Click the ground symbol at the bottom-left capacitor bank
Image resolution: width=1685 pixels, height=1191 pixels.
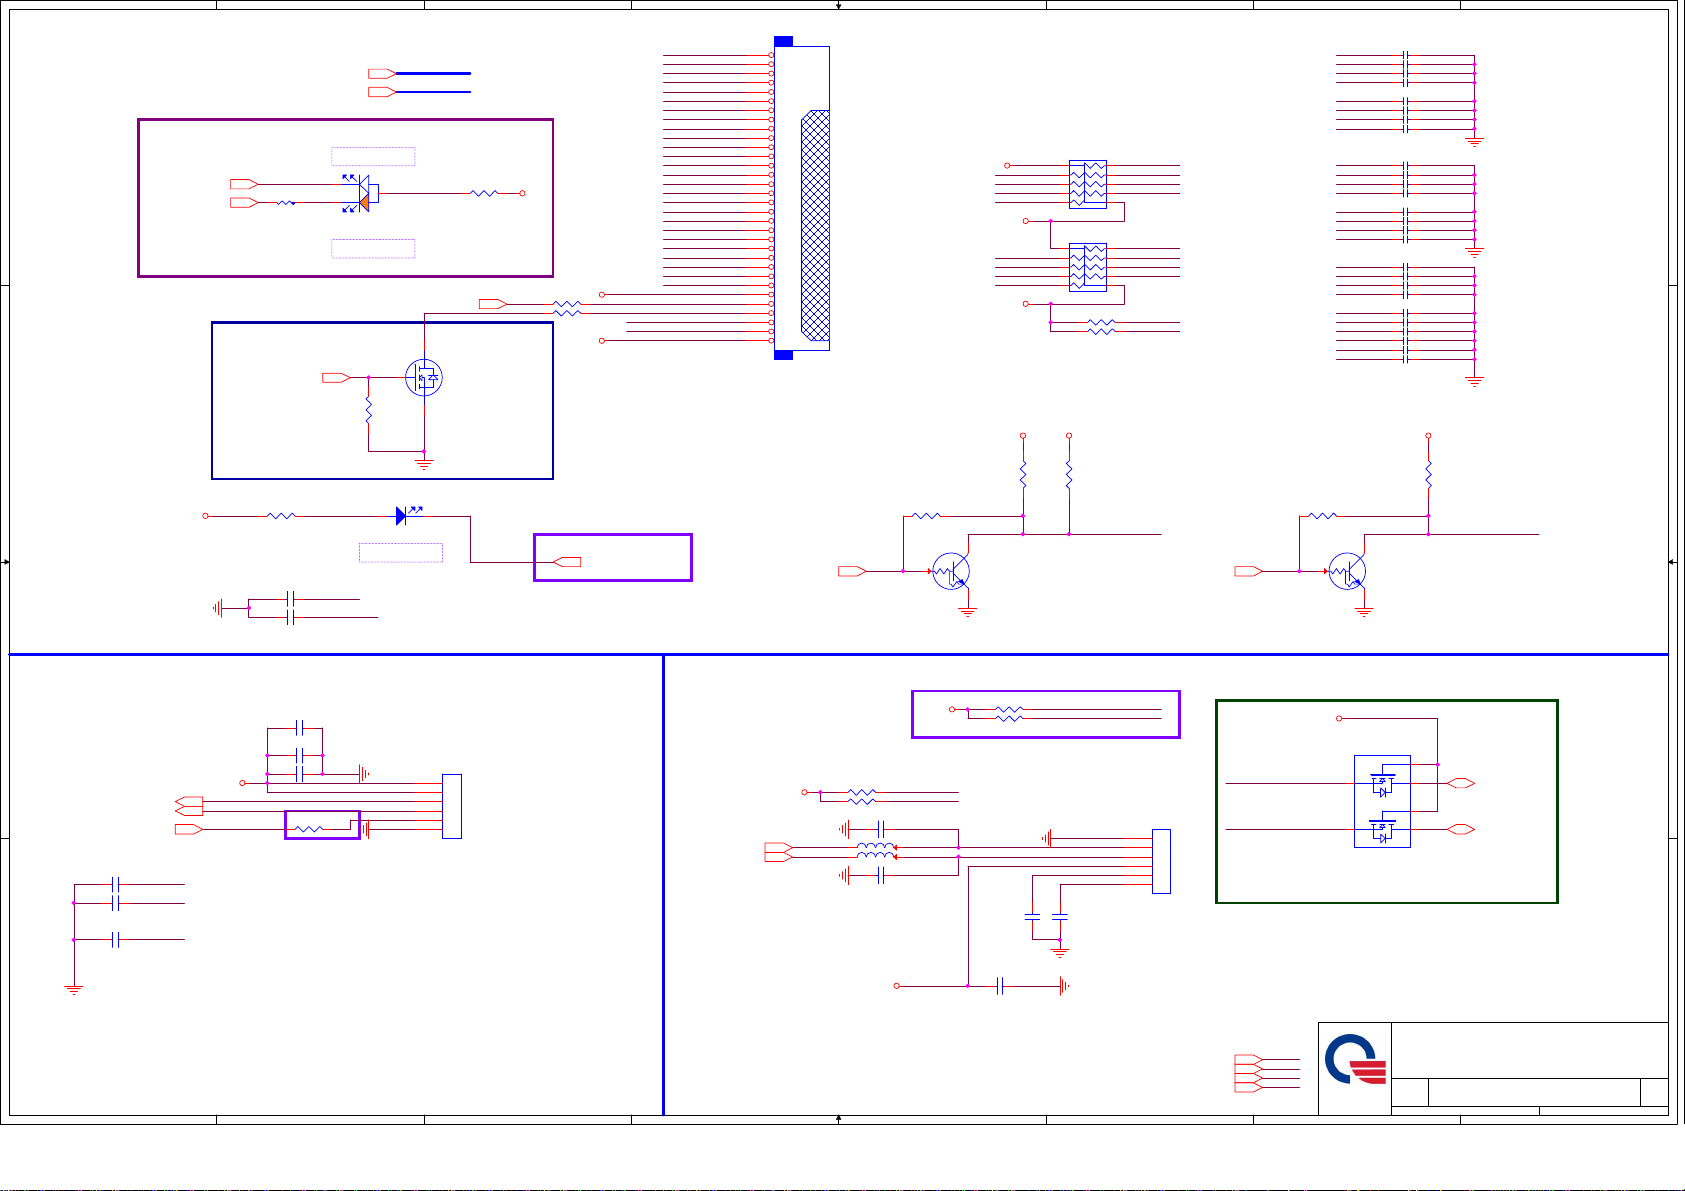click(x=73, y=990)
